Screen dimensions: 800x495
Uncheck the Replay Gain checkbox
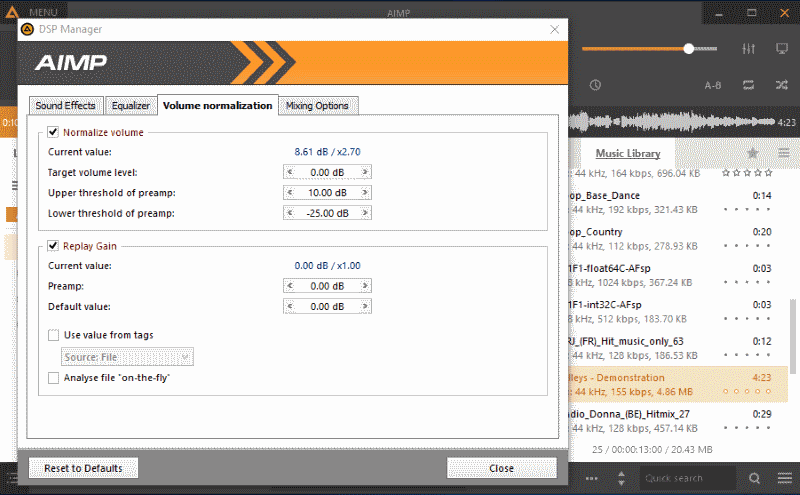point(53,246)
